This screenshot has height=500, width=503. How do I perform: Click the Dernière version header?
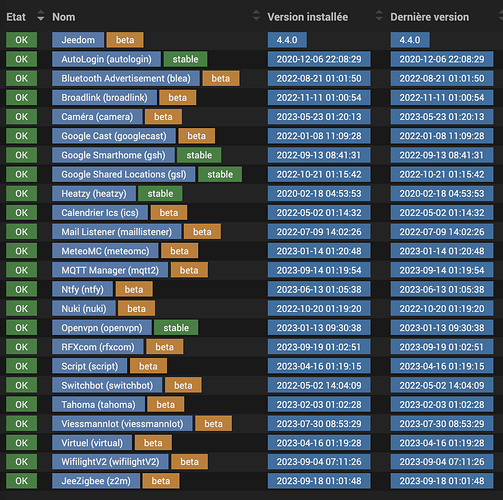(x=430, y=17)
